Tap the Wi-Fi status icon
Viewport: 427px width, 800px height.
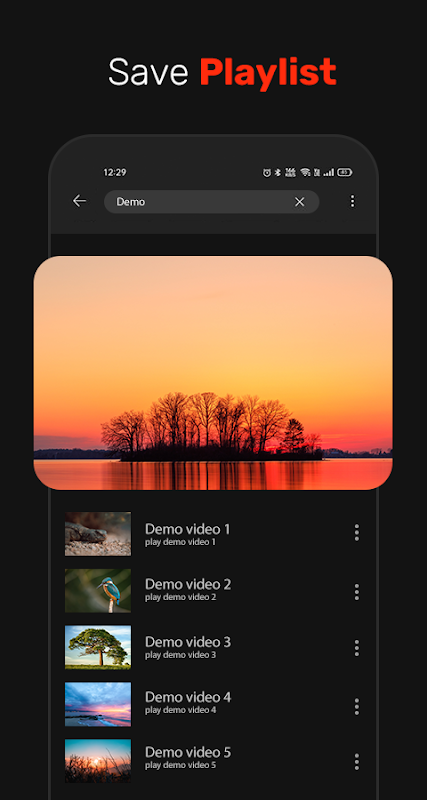point(305,172)
